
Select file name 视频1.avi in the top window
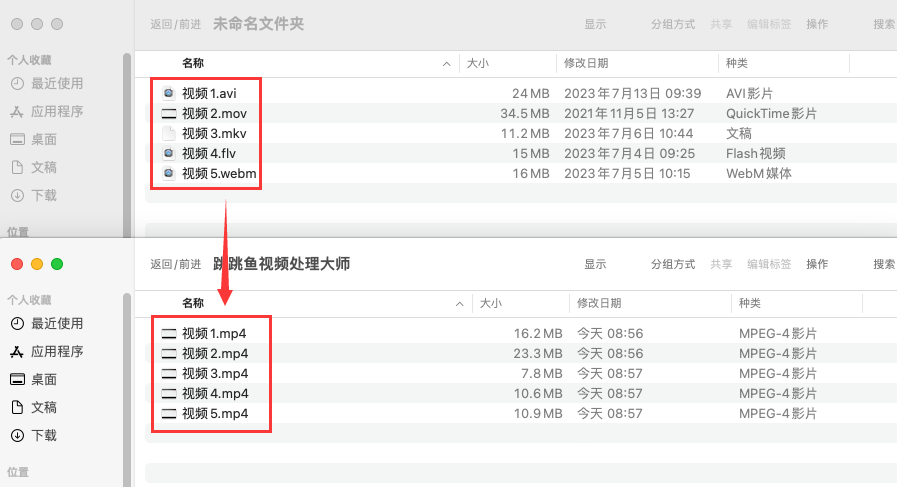pos(209,93)
